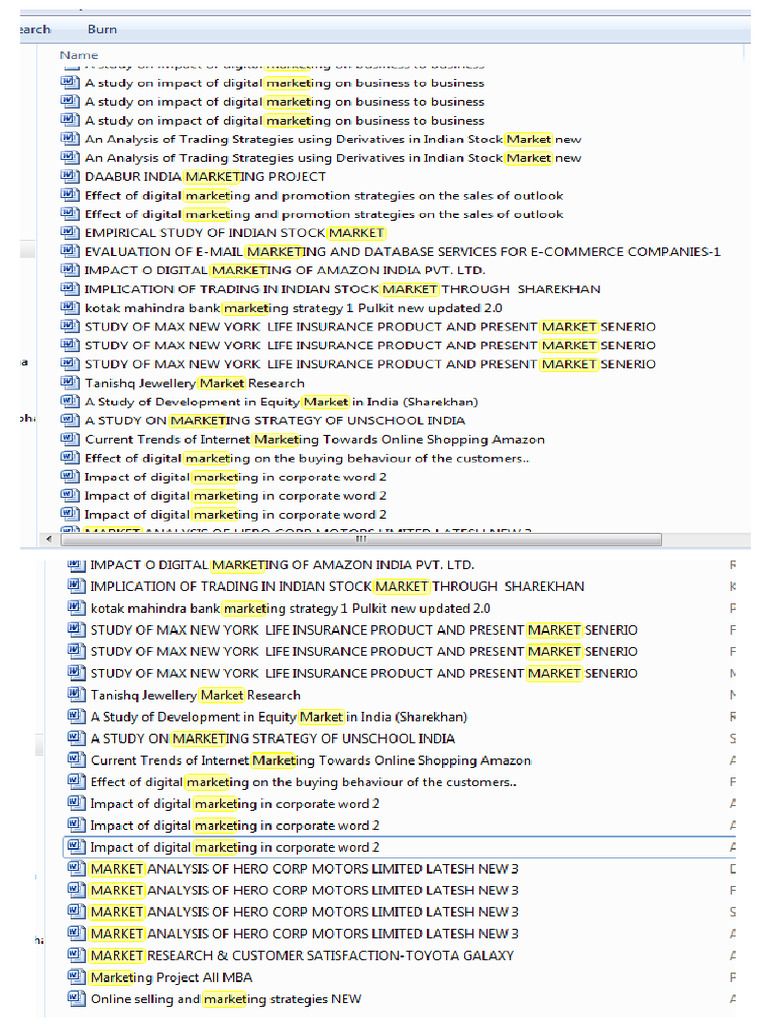
Task: Select kotak mahindra bank marketing strategy, upper list
Action: point(293,308)
